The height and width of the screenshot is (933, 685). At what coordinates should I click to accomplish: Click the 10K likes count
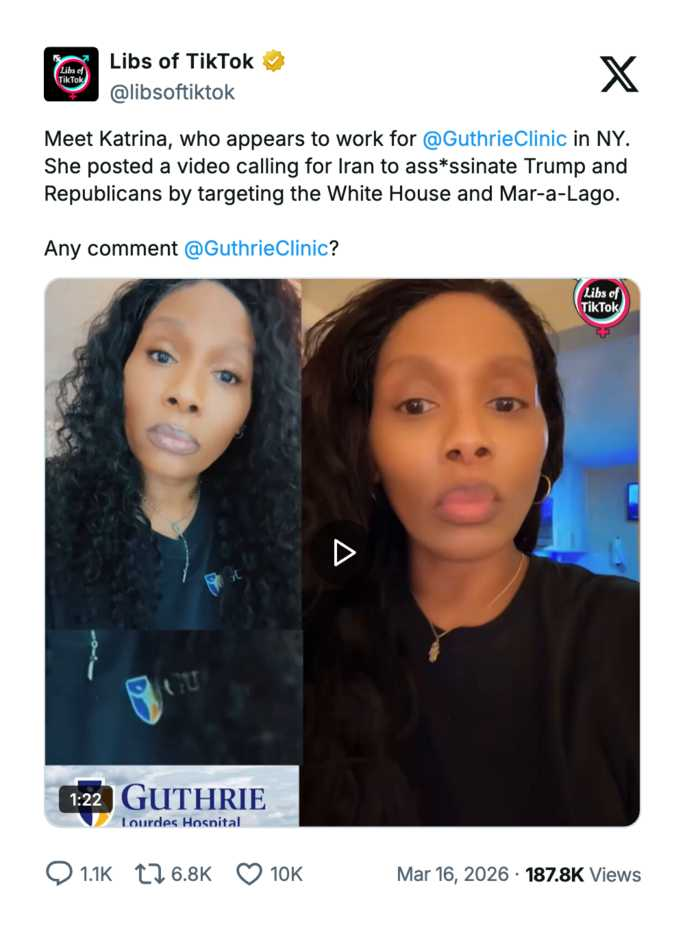pos(286,874)
